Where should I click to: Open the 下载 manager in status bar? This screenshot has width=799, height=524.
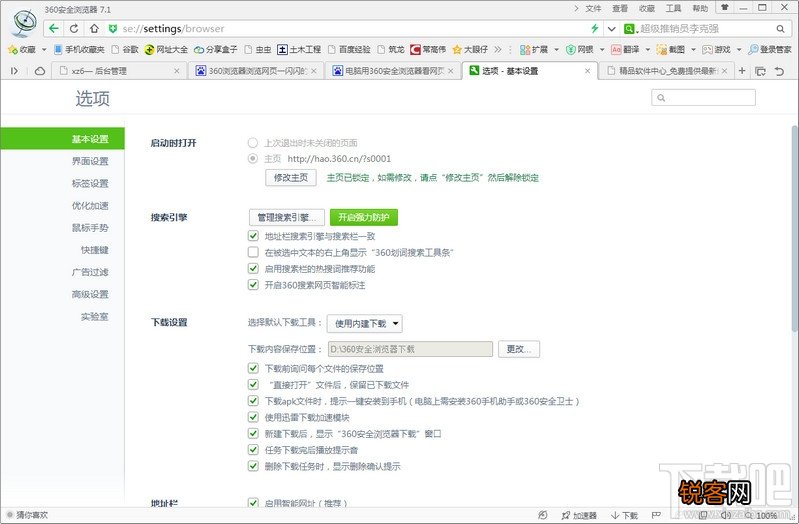coord(625,515)
